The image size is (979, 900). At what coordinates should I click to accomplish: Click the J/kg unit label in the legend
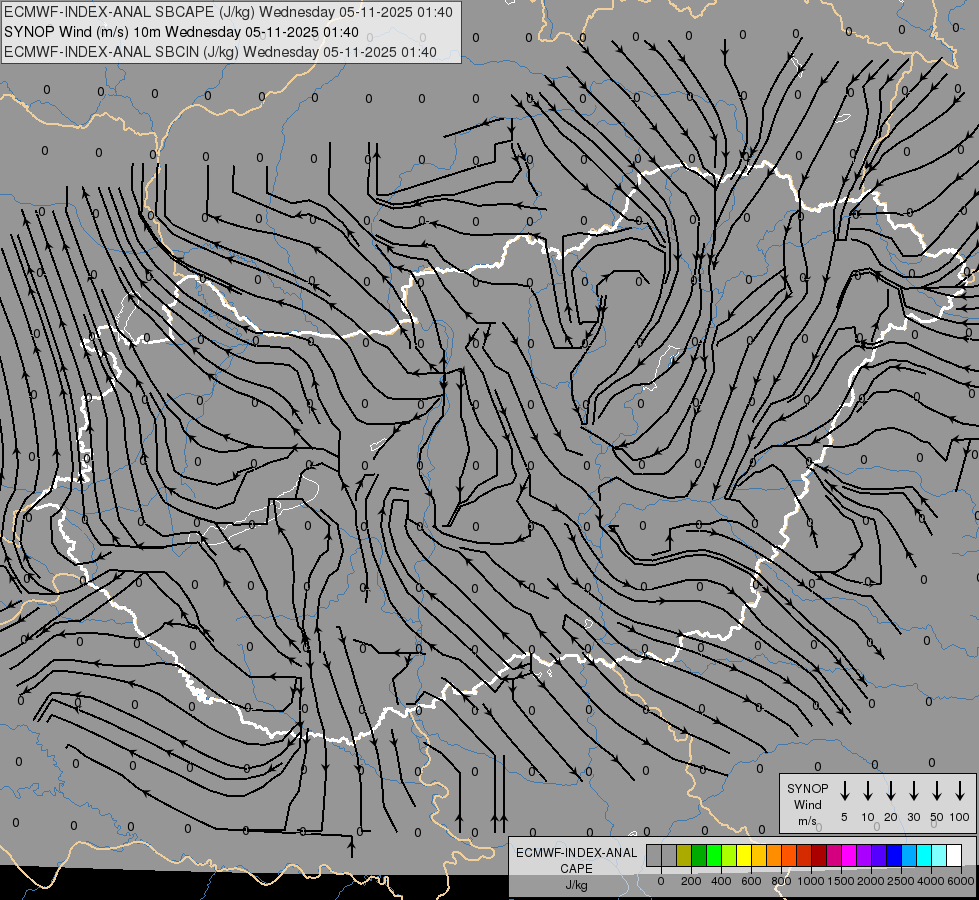pyautogui.click(x=576, y=885)
